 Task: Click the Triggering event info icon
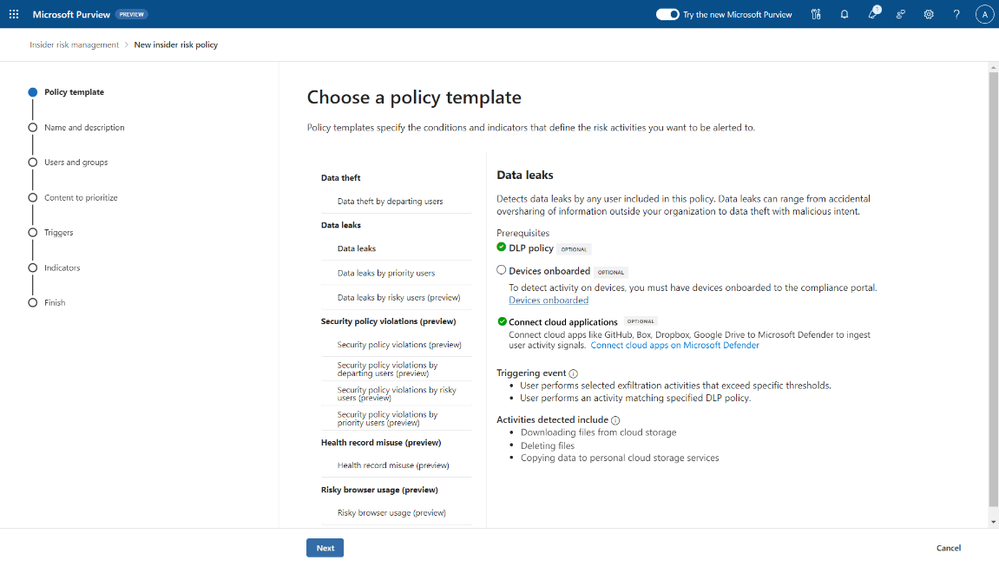573,373
